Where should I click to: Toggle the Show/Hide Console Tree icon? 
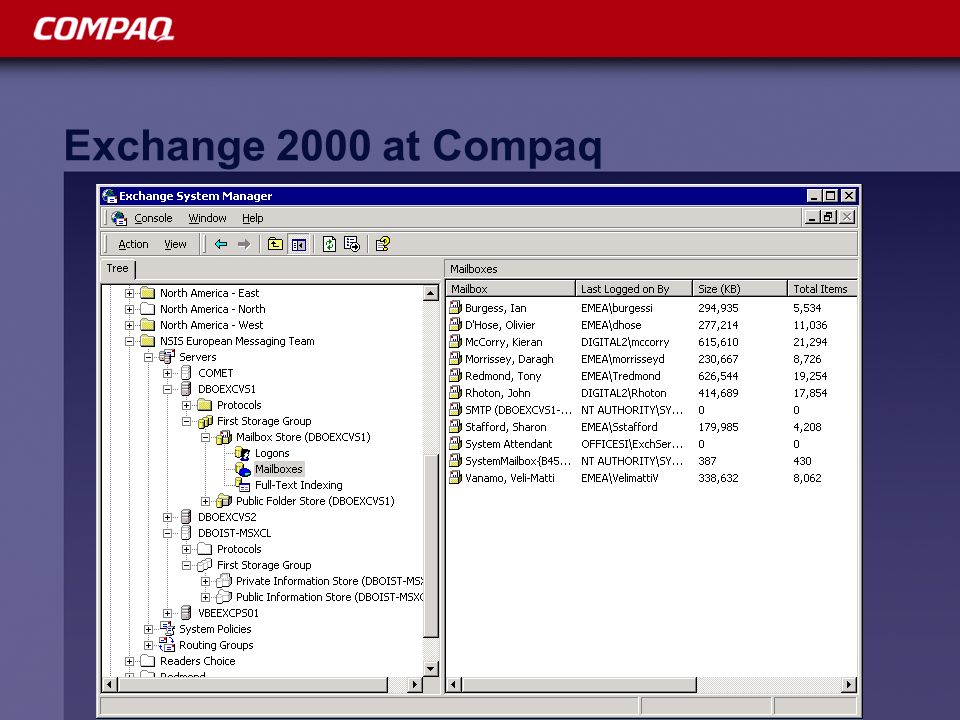pyautogui.click(x=299, y=244)
